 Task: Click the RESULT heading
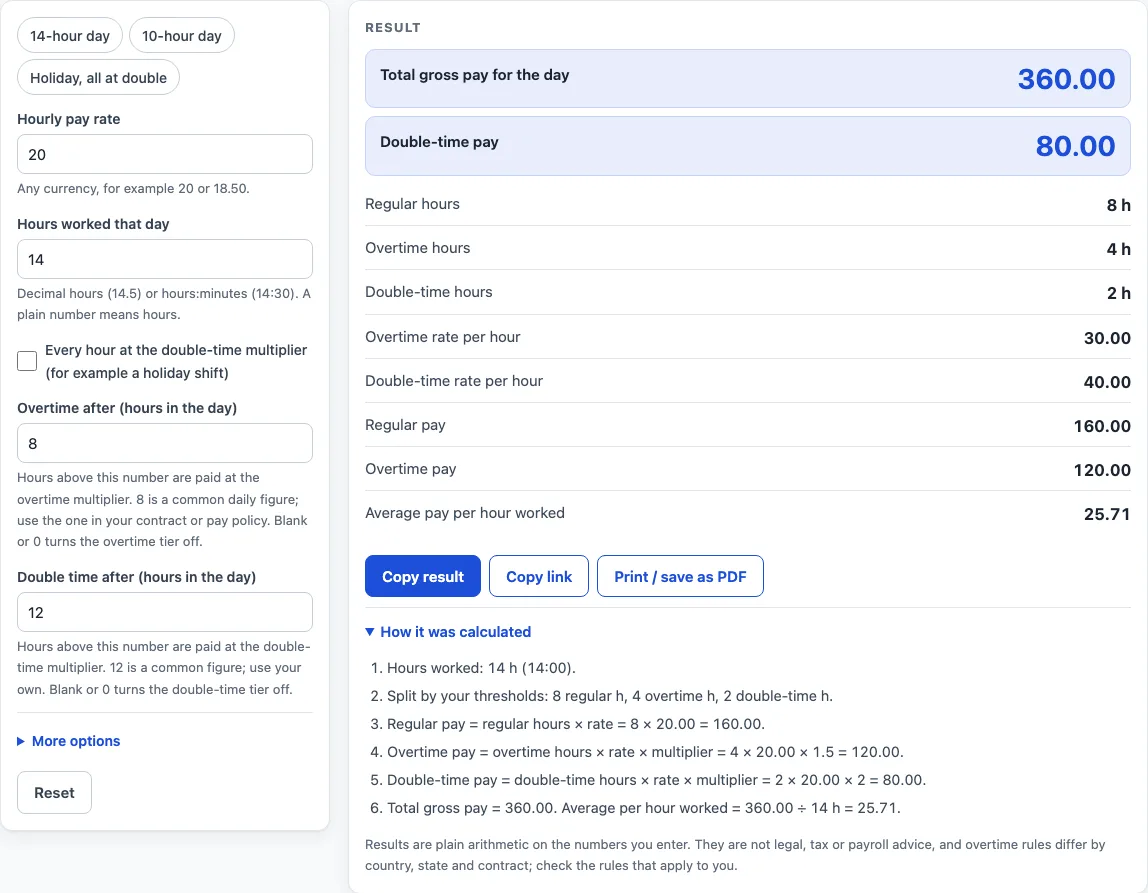pyautogui.click(x=393, y=28)
